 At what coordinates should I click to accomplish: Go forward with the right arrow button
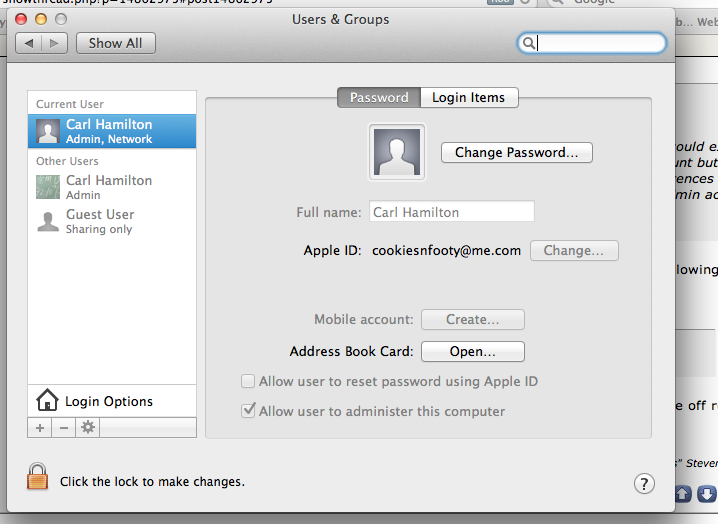54,44
